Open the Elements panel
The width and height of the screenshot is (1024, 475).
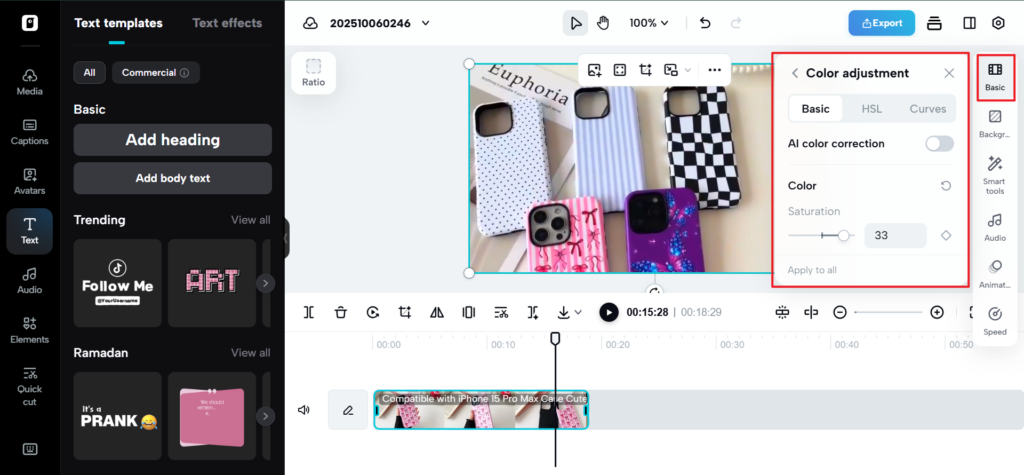point(29,330)
